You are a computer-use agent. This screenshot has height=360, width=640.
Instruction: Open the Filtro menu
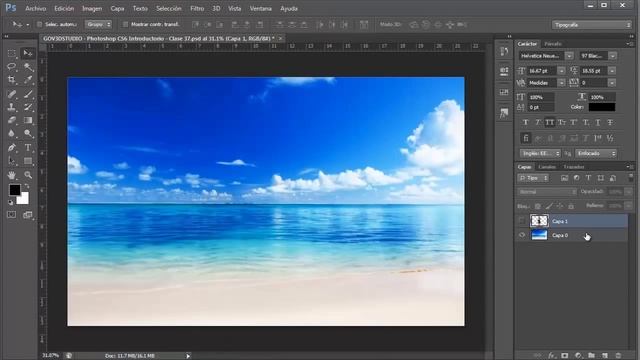(197, 8)
